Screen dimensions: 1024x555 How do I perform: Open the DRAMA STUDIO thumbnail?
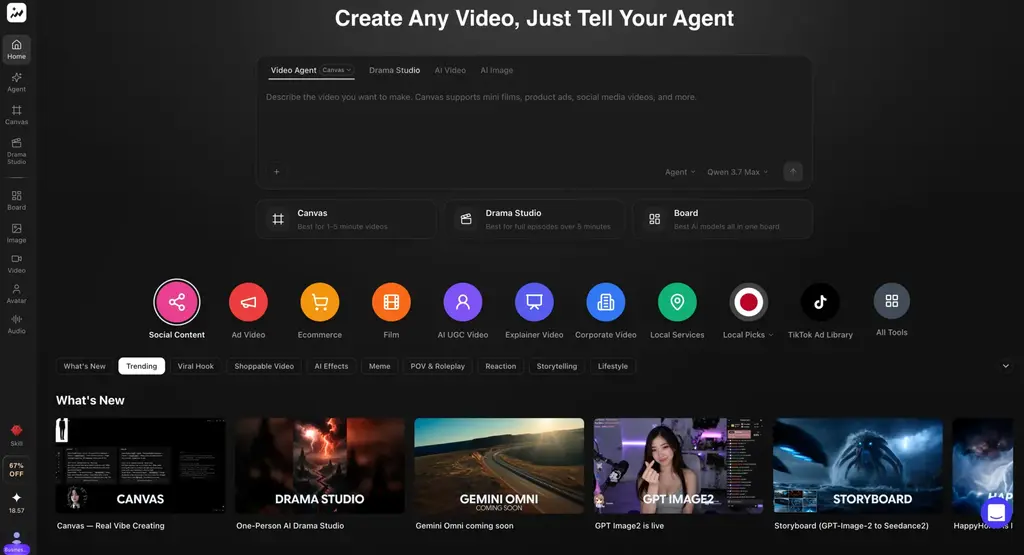click(320, 466)
